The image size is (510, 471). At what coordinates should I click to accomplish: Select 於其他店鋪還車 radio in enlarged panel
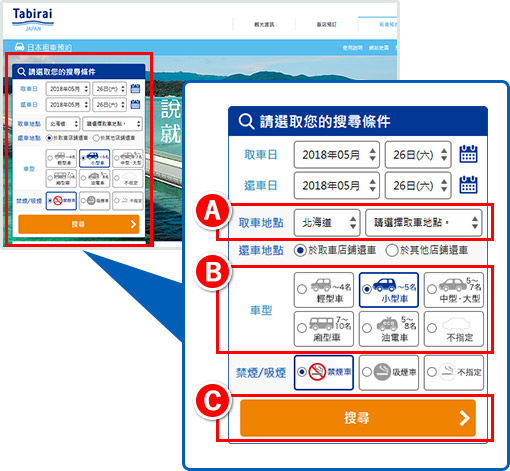point(392,250)
